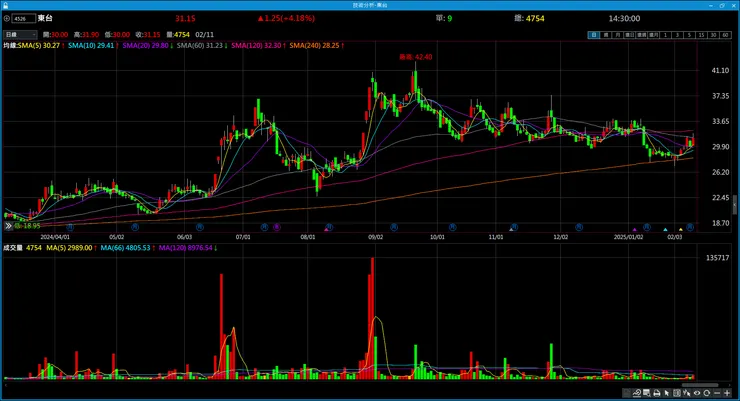Click the SMA(20) 29.80 indicator label

[145, 45]
